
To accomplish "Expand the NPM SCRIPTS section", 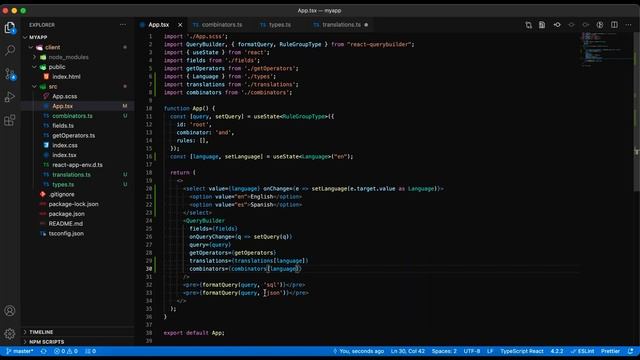I will click(78, 342).
